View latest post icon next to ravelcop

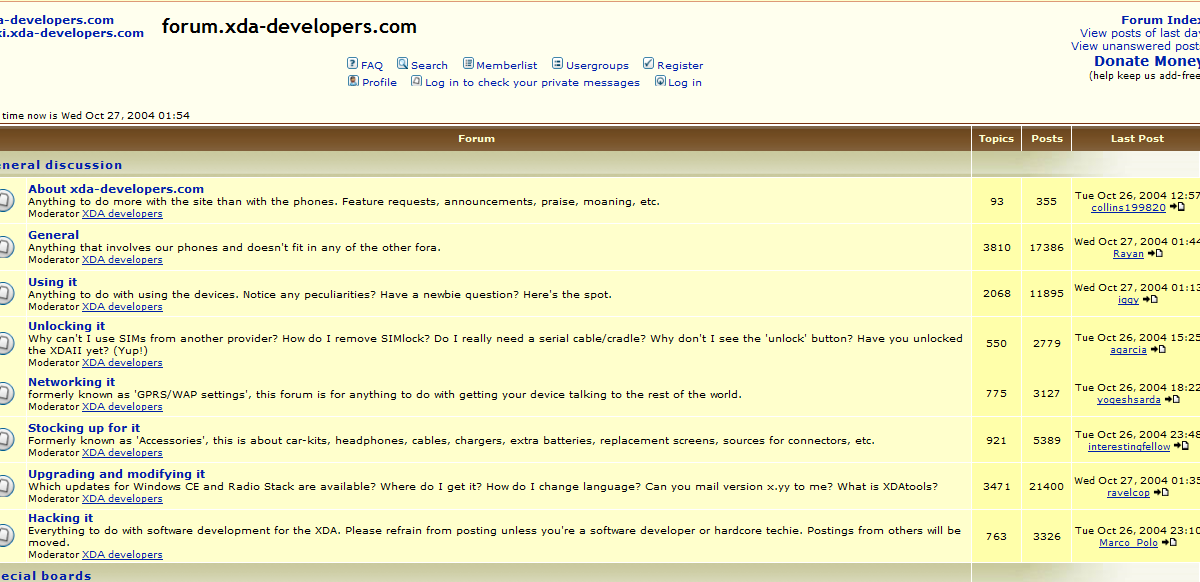pos(1161,492)
